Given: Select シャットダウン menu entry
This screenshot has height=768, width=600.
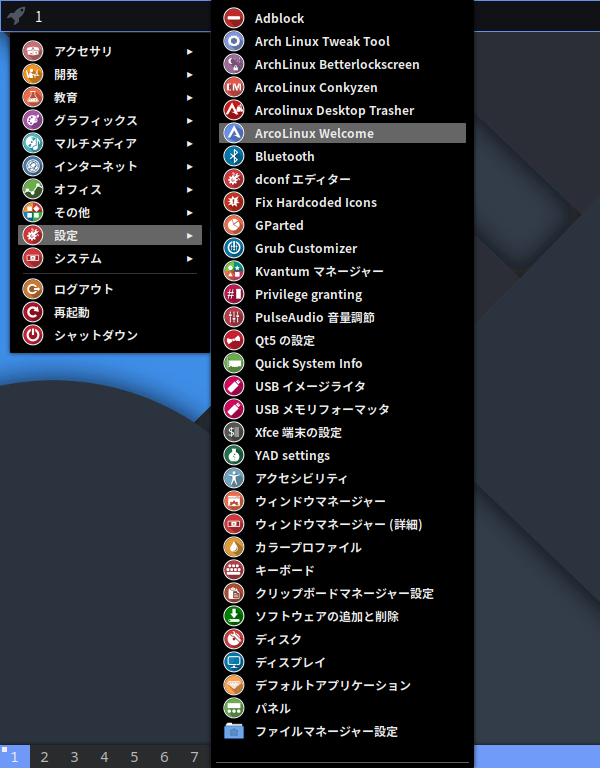Looking at the screenshot, I should 110,336.
